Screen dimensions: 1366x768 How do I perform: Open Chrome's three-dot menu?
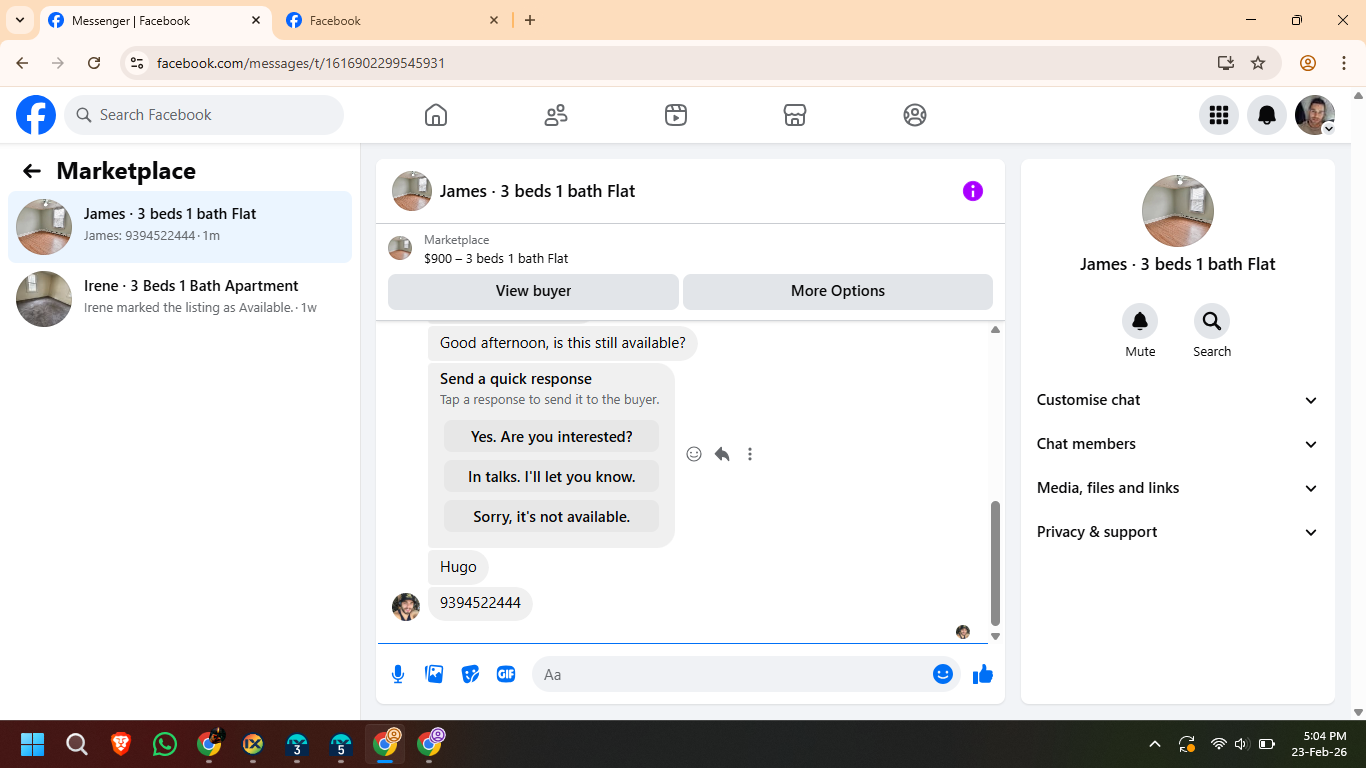1344,63
